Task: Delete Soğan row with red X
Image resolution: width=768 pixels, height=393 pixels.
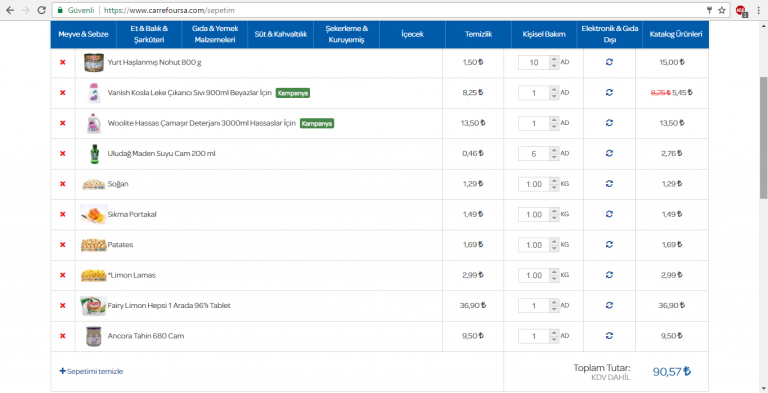Action: tap(62, 184)
